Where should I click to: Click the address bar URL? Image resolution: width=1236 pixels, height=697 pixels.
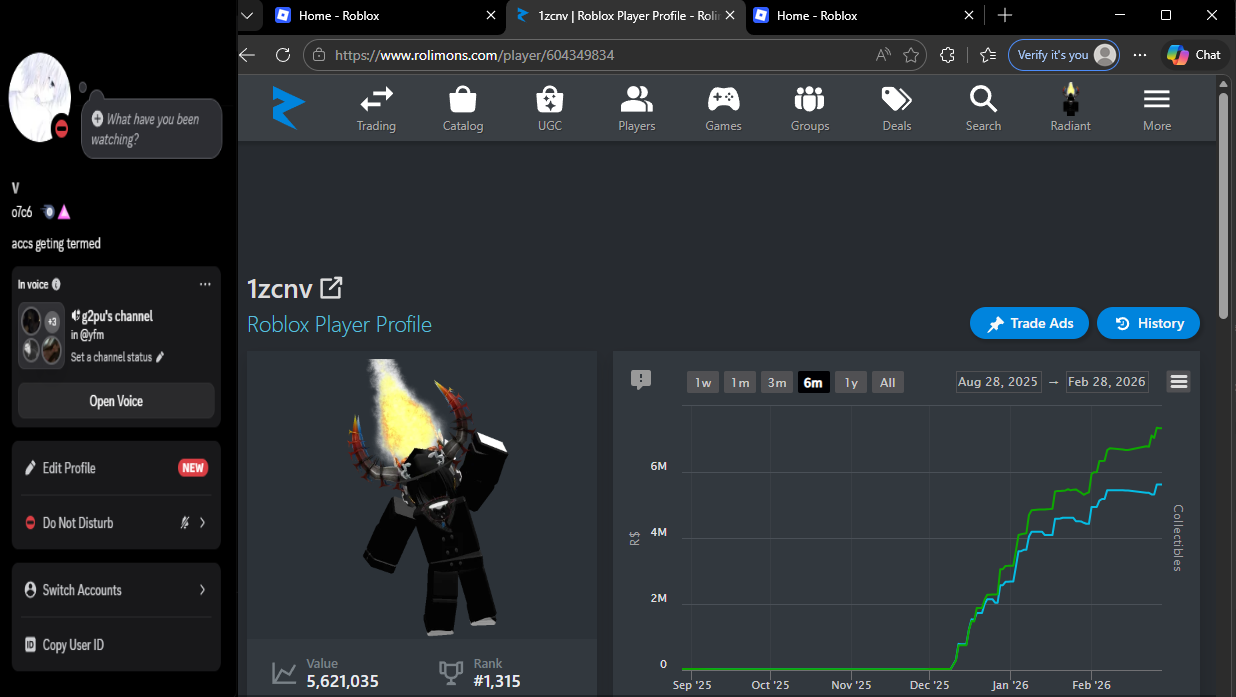coord(475,55)
